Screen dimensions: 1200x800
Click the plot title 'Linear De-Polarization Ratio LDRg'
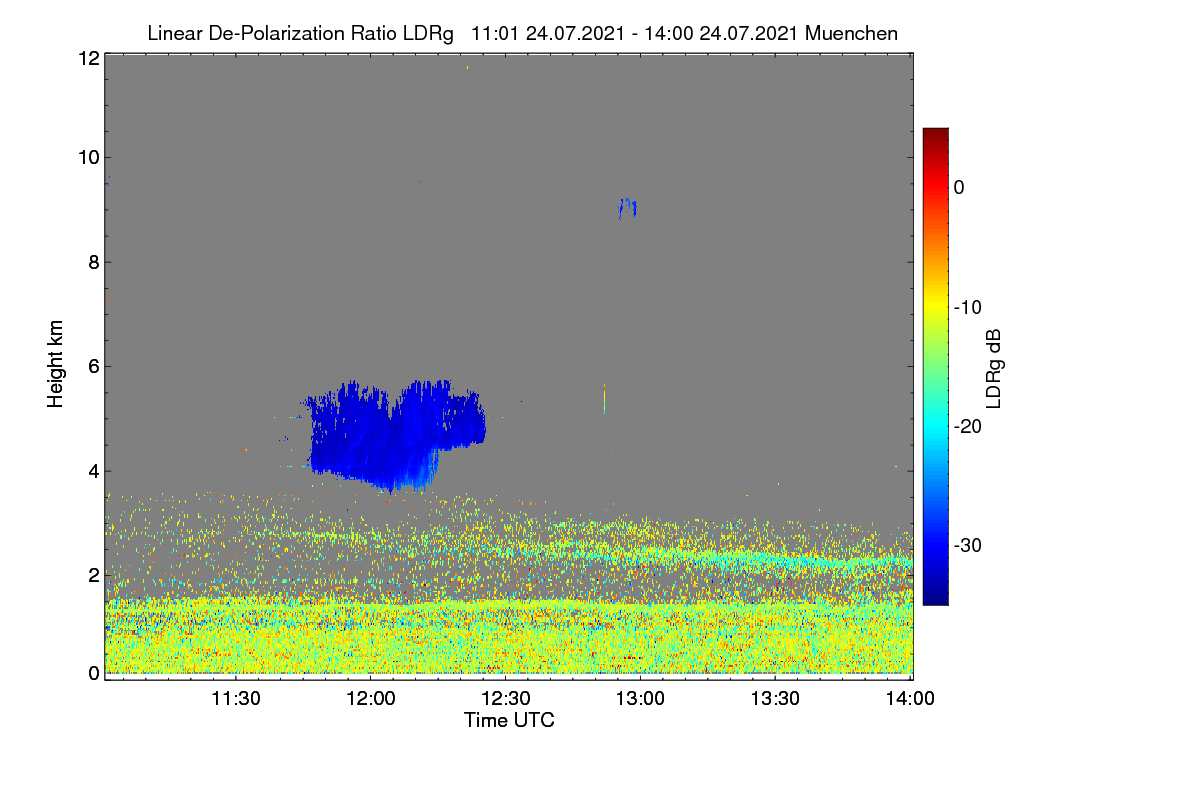(x=300, y=33)
